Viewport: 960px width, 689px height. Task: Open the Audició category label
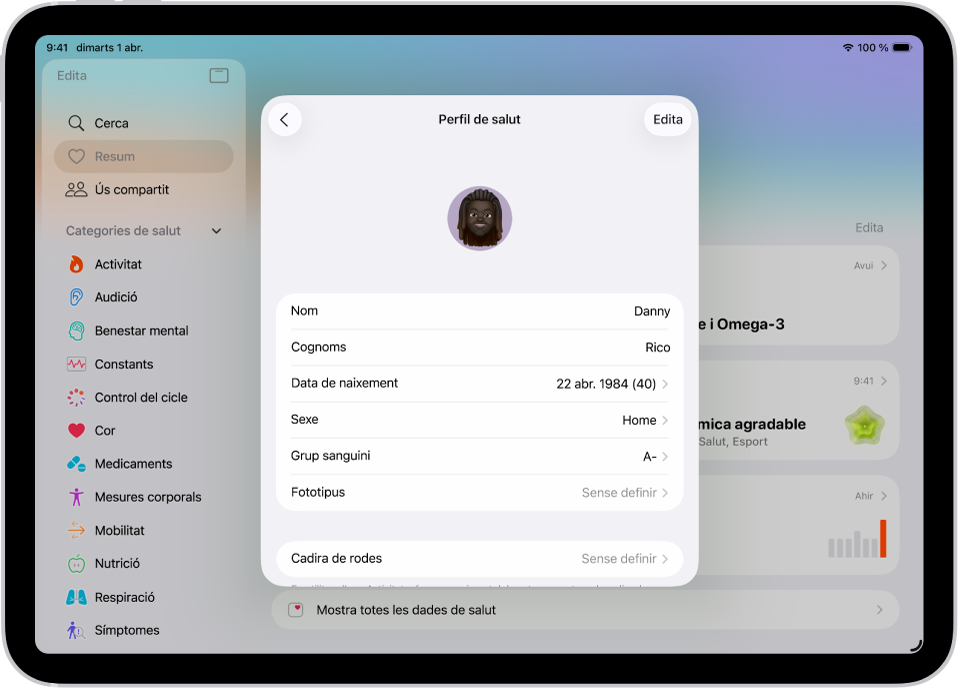116,297
